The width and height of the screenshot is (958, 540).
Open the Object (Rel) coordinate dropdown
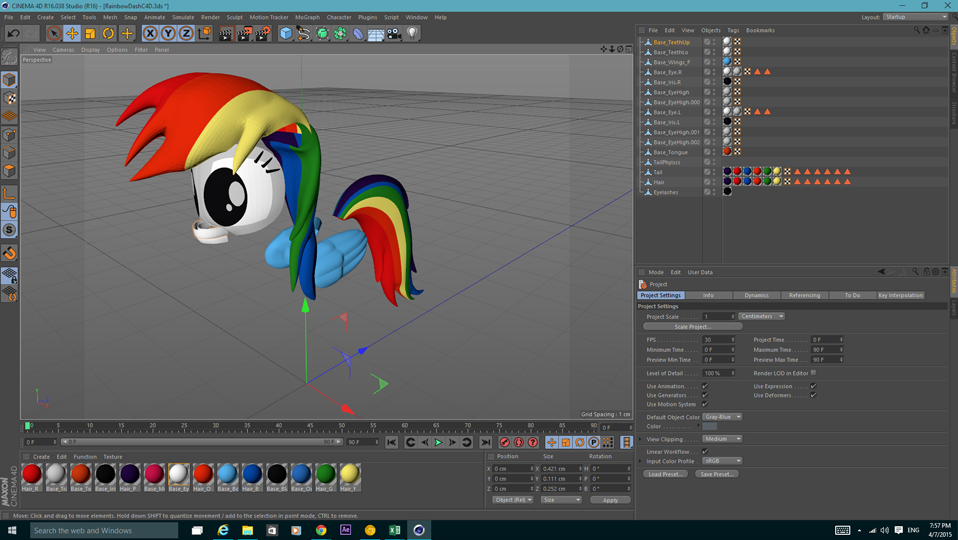click(x=513, y=500)
